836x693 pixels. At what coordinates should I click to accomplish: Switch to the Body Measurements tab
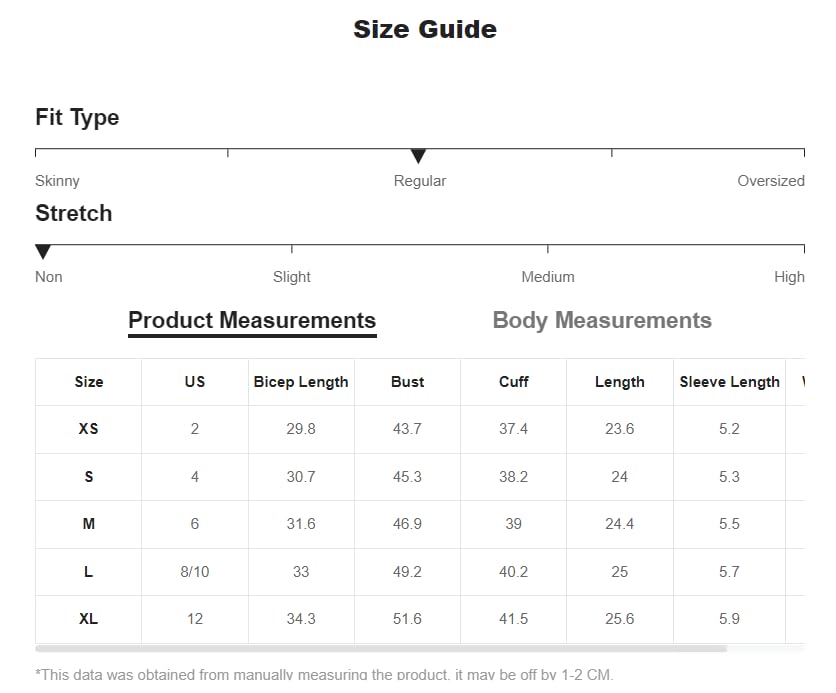(602, 321)
